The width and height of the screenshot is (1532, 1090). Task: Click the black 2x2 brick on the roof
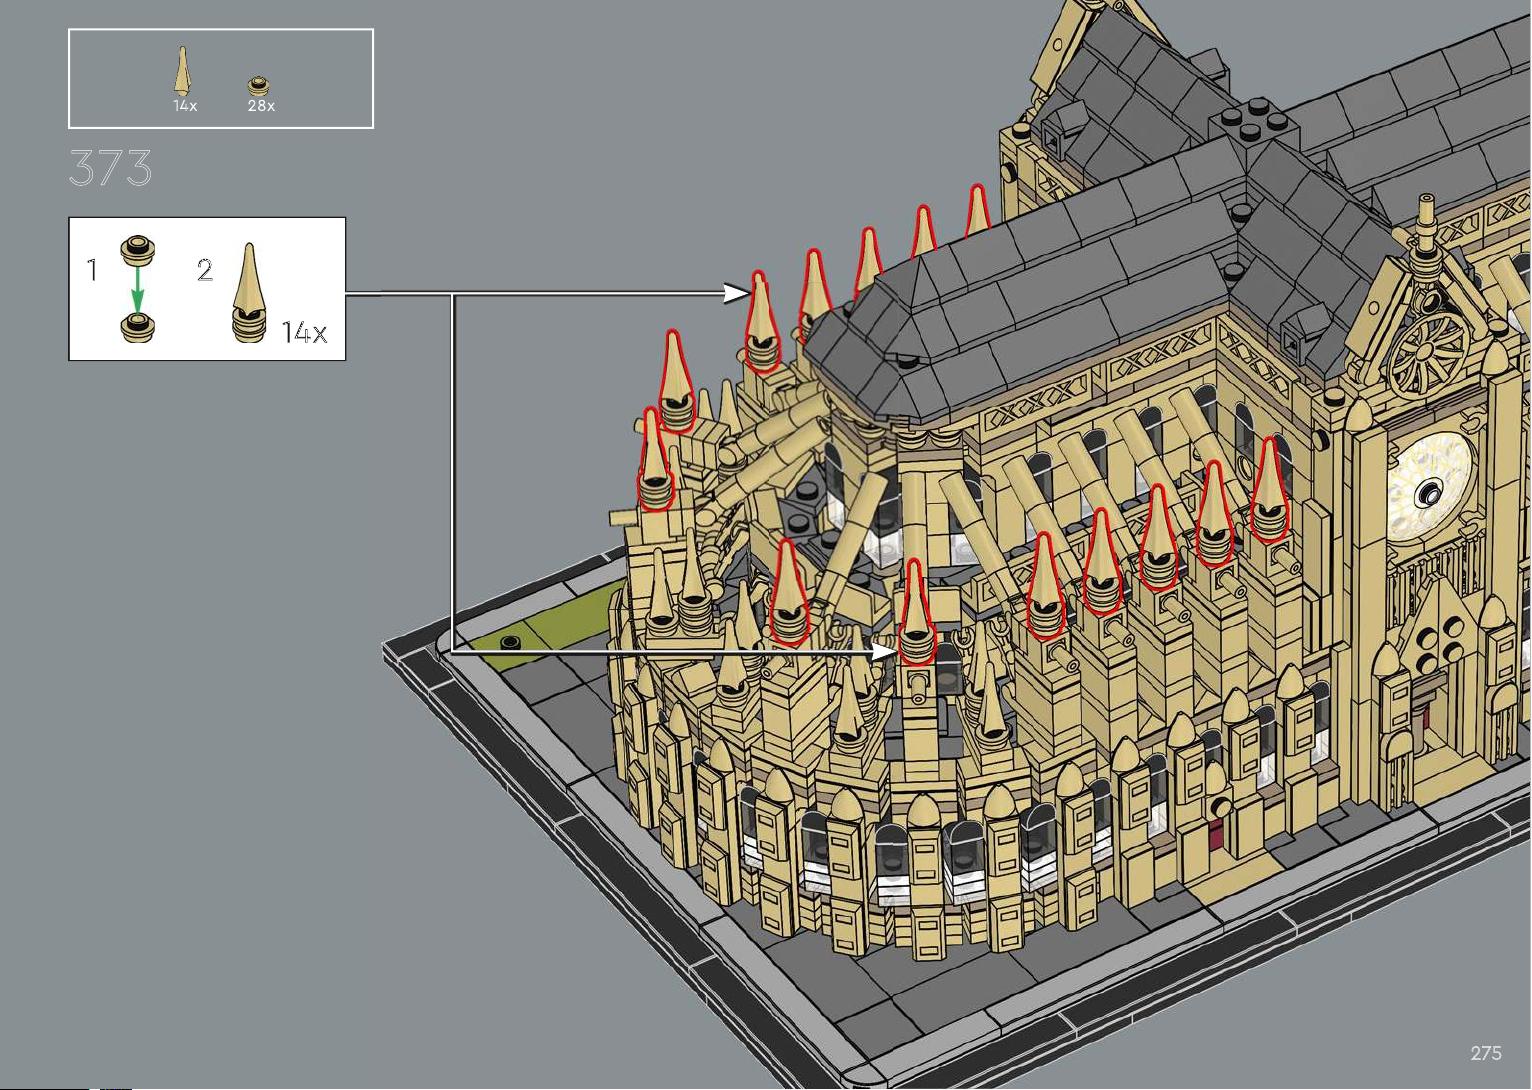point(1249,125)
